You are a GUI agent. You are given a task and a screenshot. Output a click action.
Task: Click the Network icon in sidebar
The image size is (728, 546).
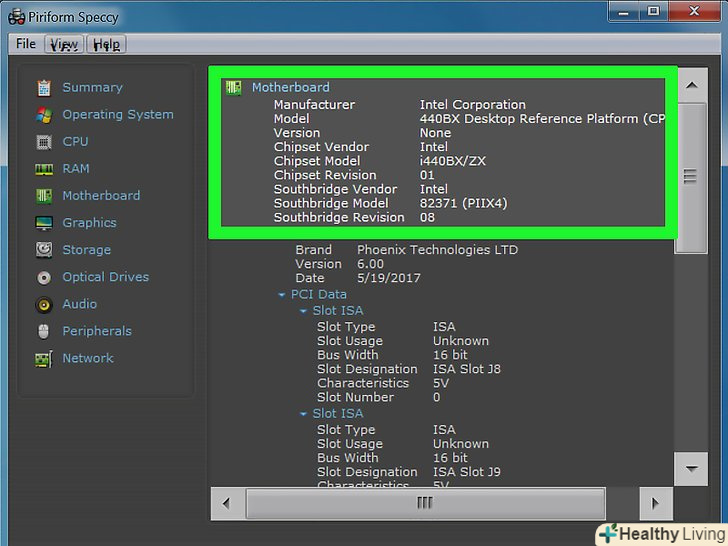pos(44,358)
